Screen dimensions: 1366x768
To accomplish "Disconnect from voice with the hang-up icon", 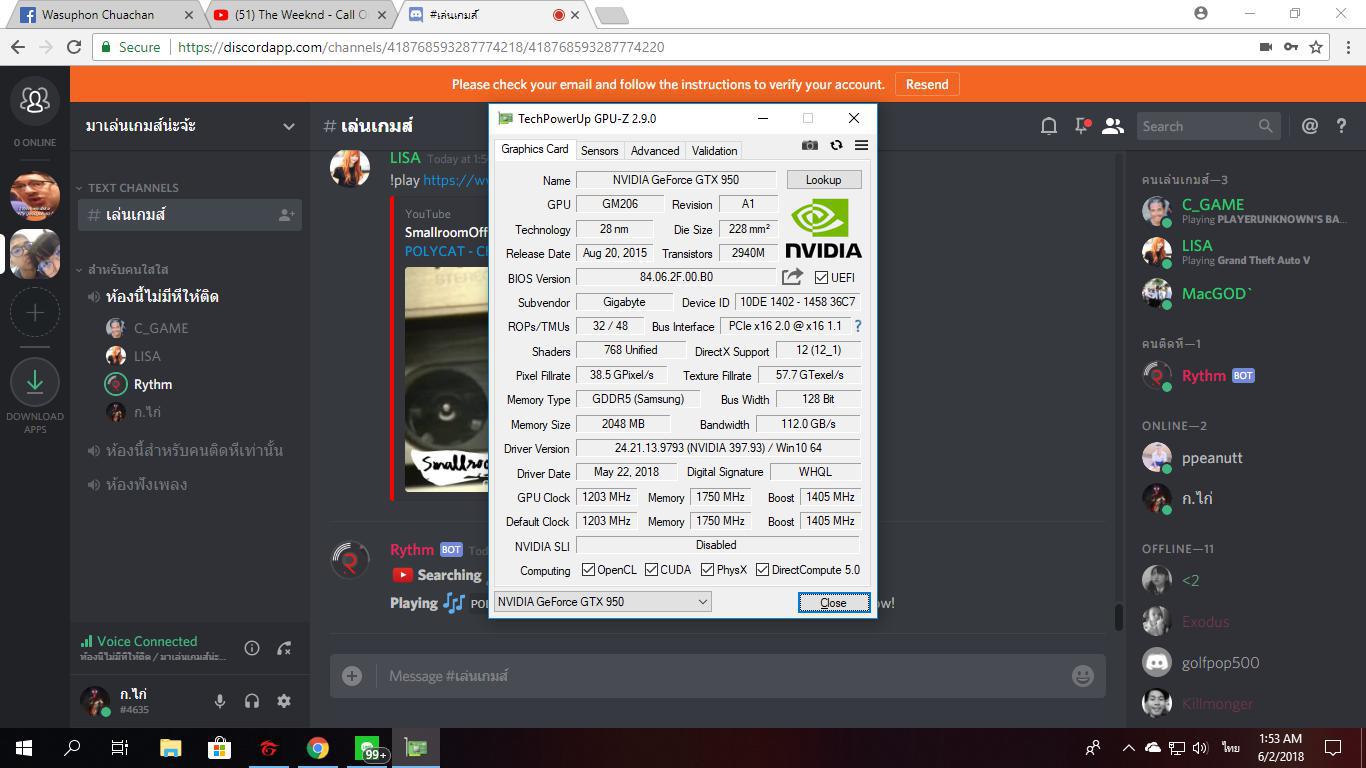I will [x=284, y=648].
